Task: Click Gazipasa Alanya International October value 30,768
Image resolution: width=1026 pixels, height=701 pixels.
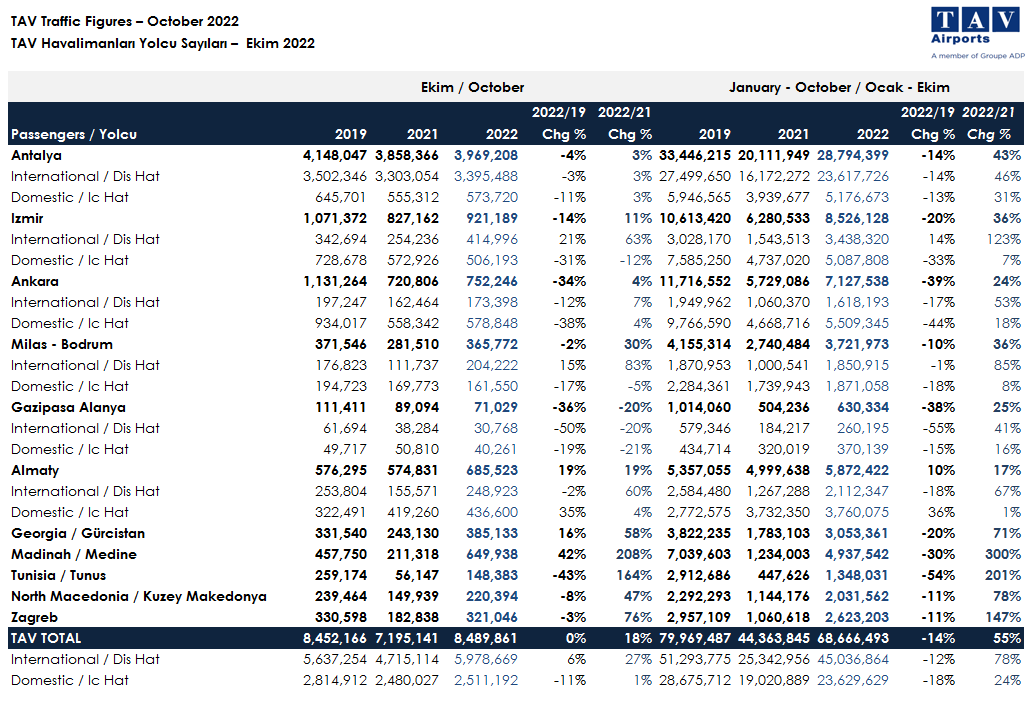Action: pos(496,428)
